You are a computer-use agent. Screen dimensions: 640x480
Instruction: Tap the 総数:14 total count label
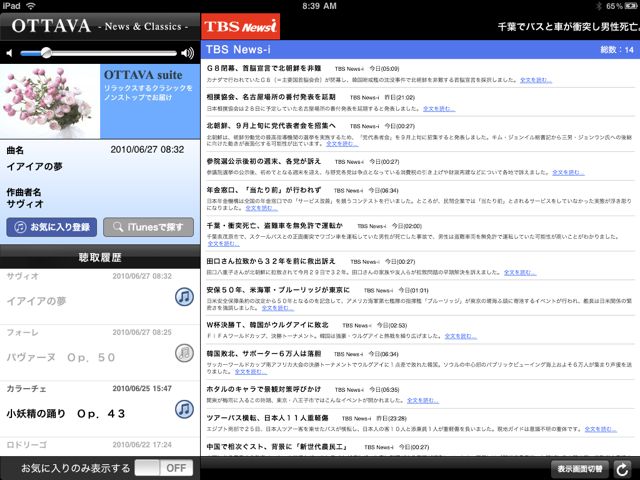[x=617, y=50]
